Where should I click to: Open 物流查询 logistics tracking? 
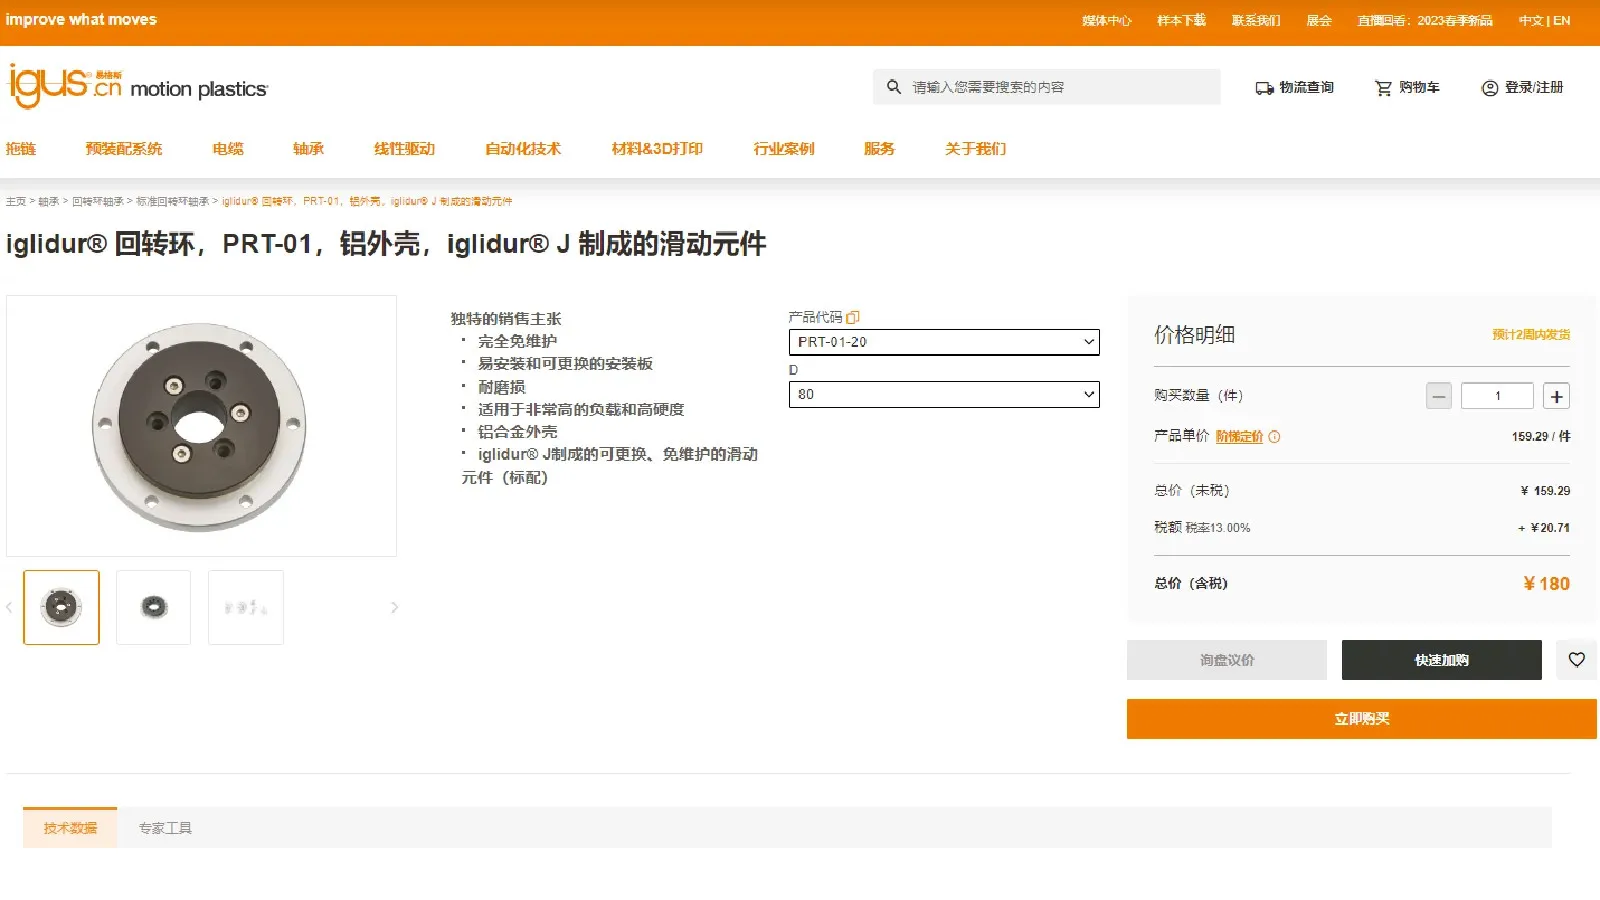(x=1294, y=88)
